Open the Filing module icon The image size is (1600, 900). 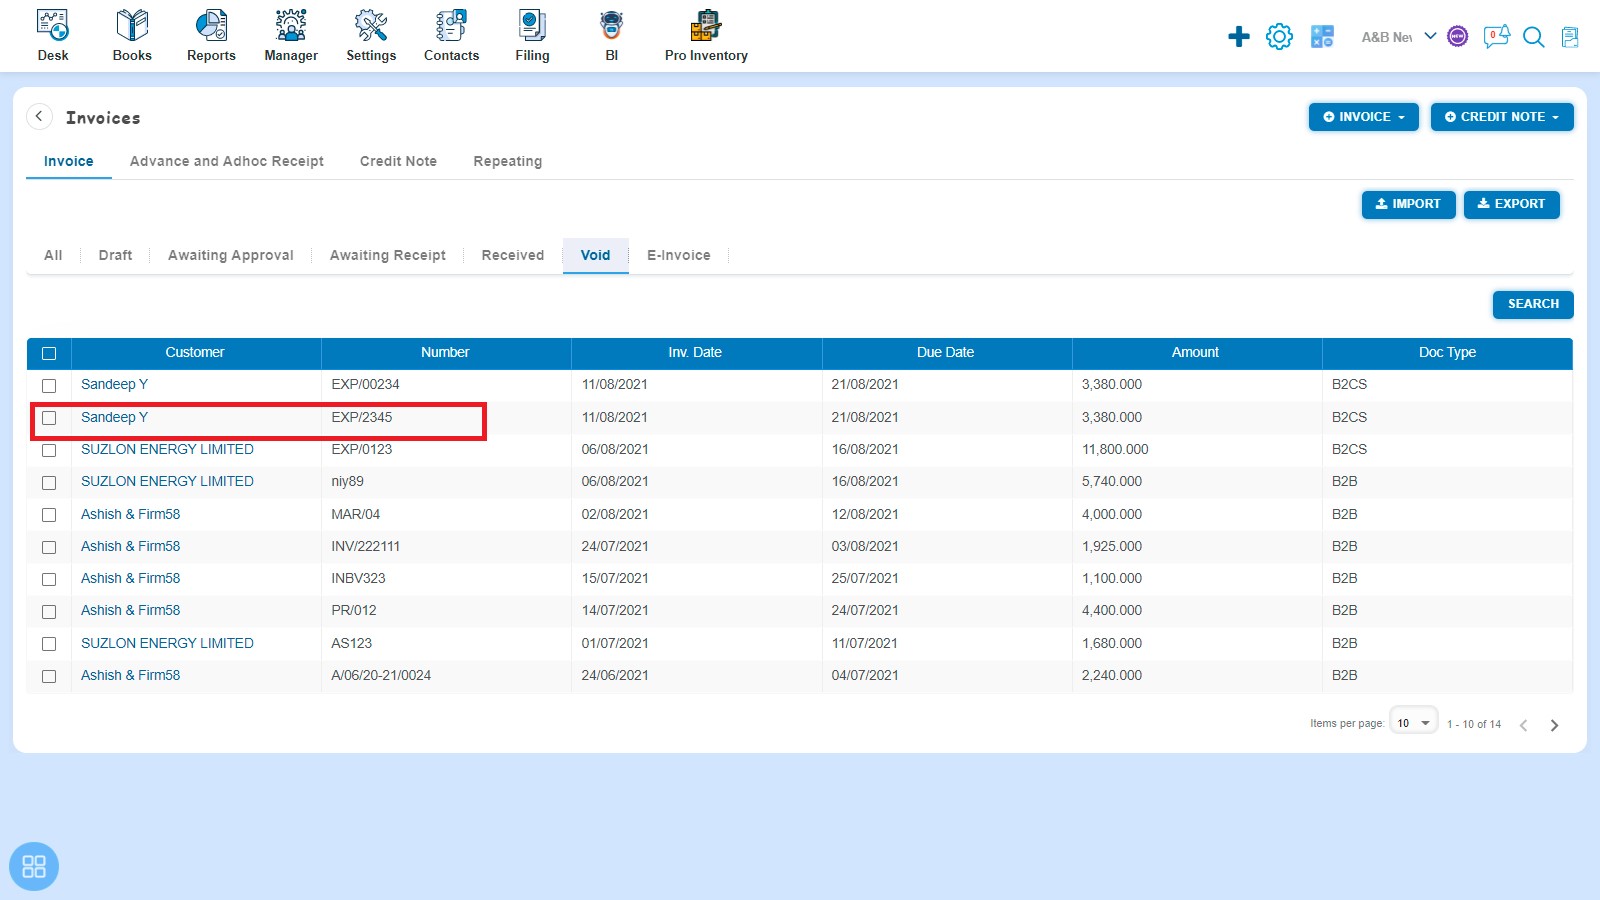pos(532,26)
